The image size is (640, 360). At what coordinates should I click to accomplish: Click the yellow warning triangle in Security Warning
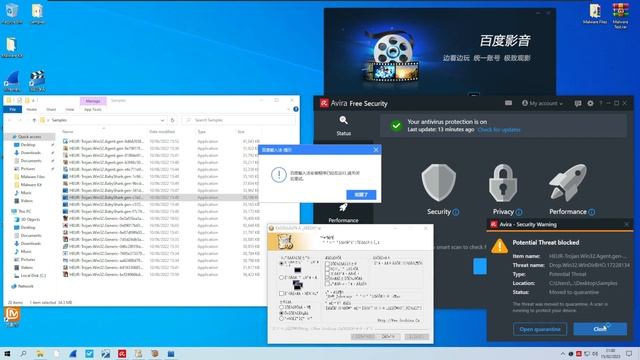click(x=499, y=247)
